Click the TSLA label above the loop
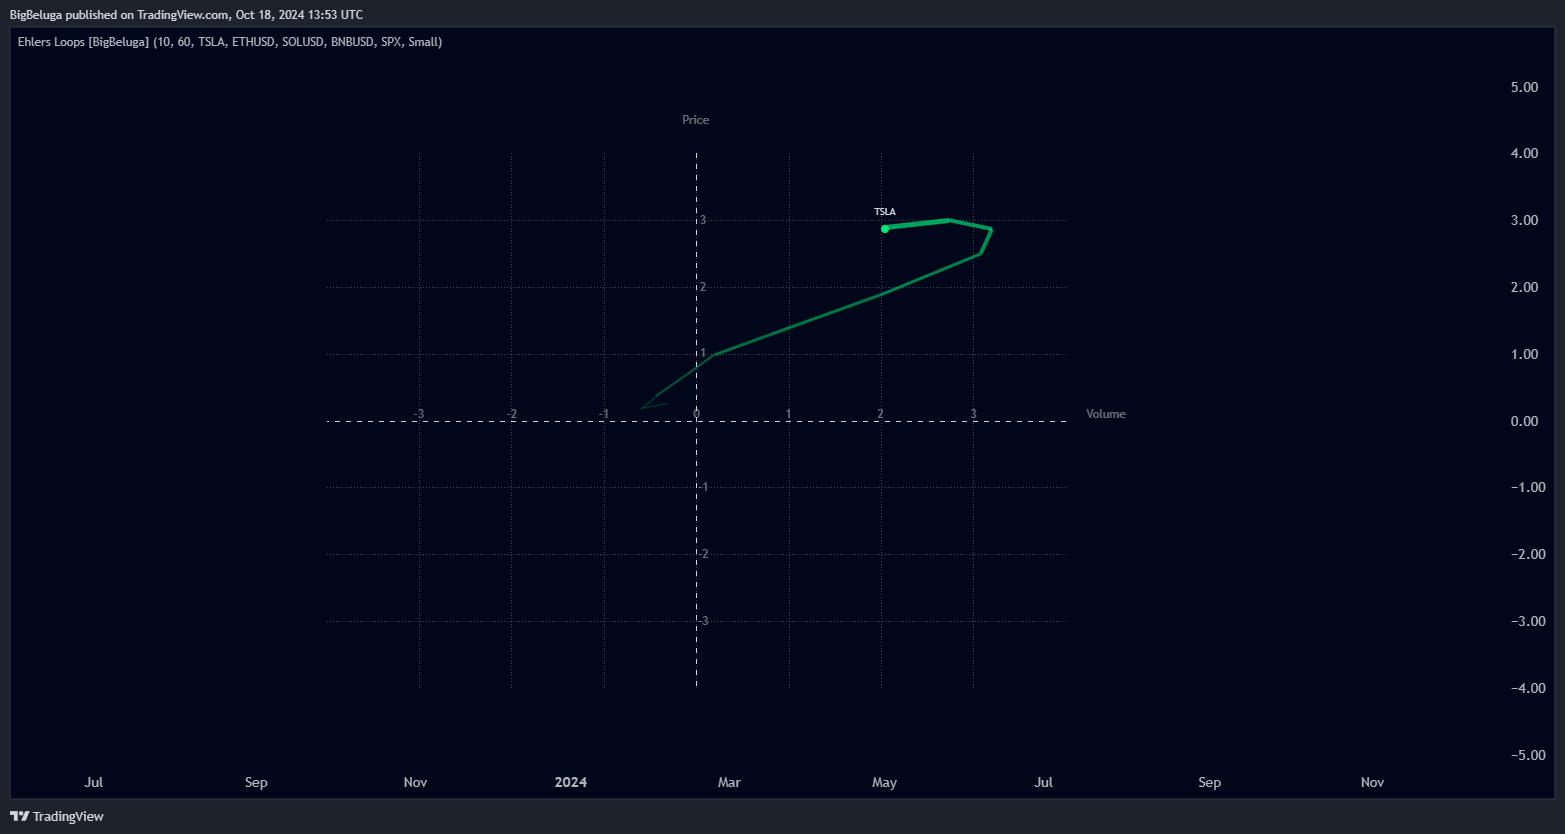 885,212
